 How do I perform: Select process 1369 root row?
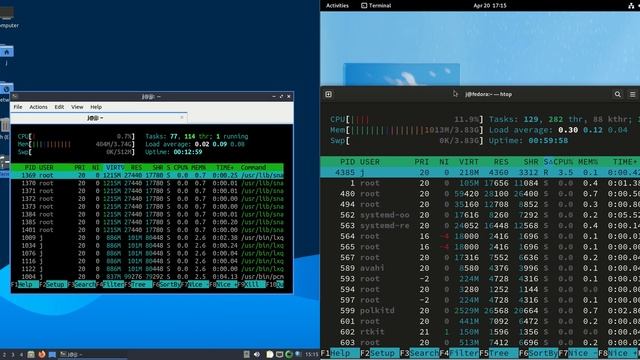[147, 175]
